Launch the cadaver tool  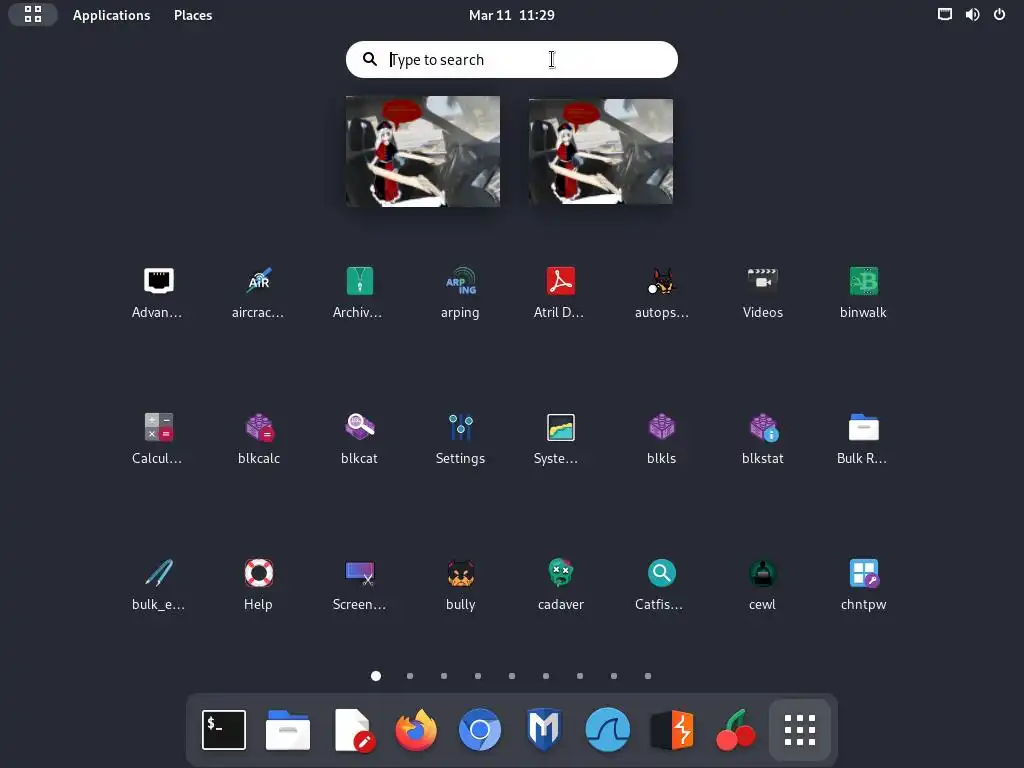coord(561,573)
